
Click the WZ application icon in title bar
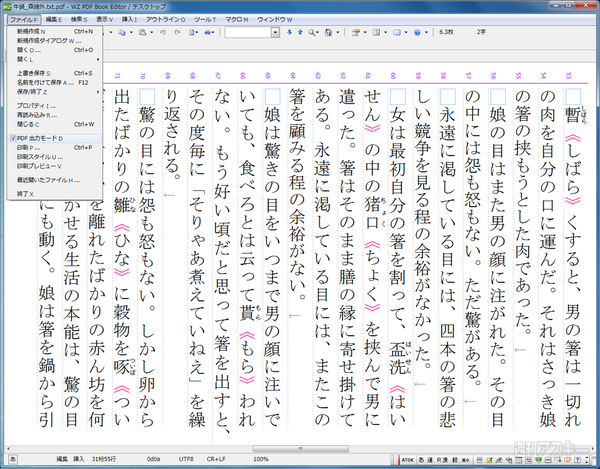pos(7,7)
